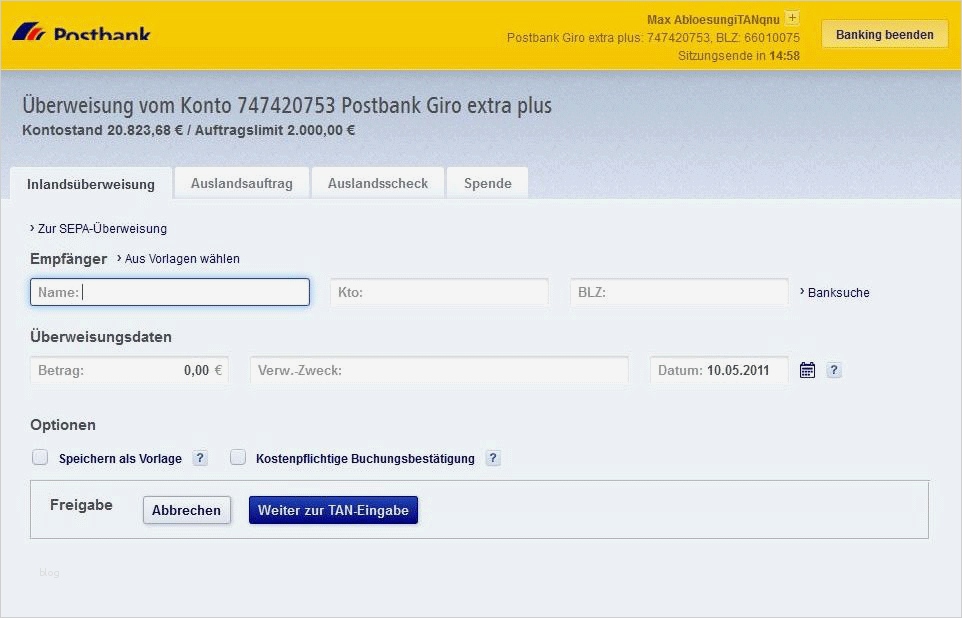Image resolution: width=962 pixels, height=618 pixels.
Task: Click the Datum field showing 10.05.2011
Action: coord(719,370)
